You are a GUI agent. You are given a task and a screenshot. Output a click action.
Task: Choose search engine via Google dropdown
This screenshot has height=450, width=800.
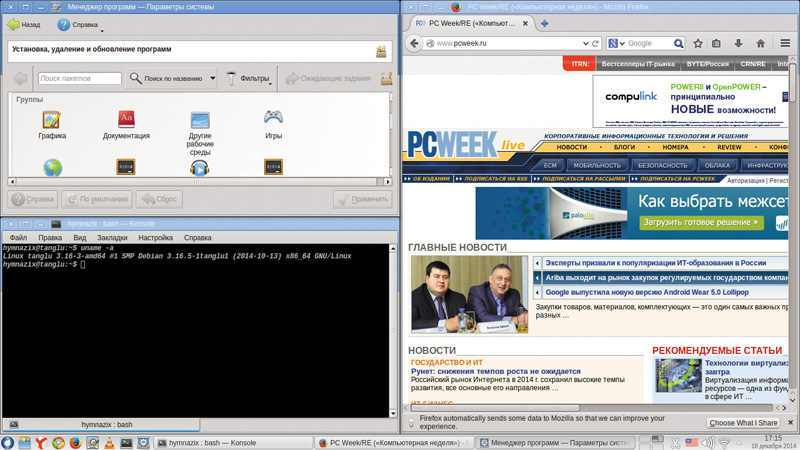tap(617, 43)
